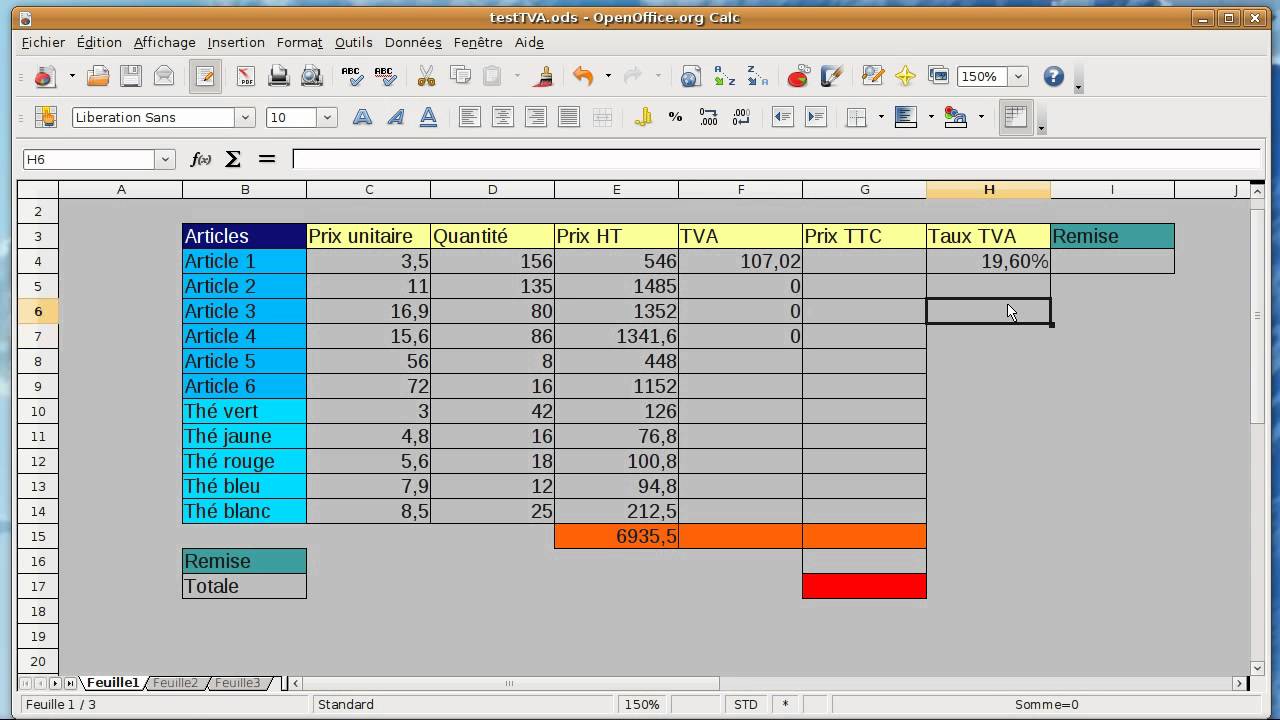
Task: Insert a chart using the chart icon
Action: 797,77
